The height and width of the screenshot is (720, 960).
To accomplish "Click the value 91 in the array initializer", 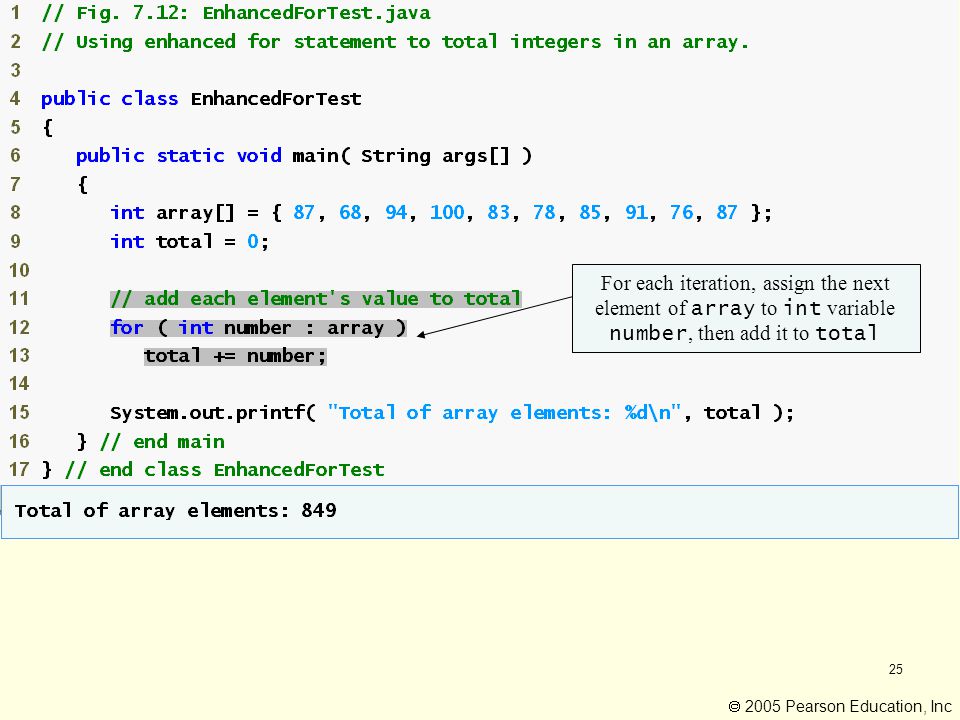I will (x=636, y=212).
